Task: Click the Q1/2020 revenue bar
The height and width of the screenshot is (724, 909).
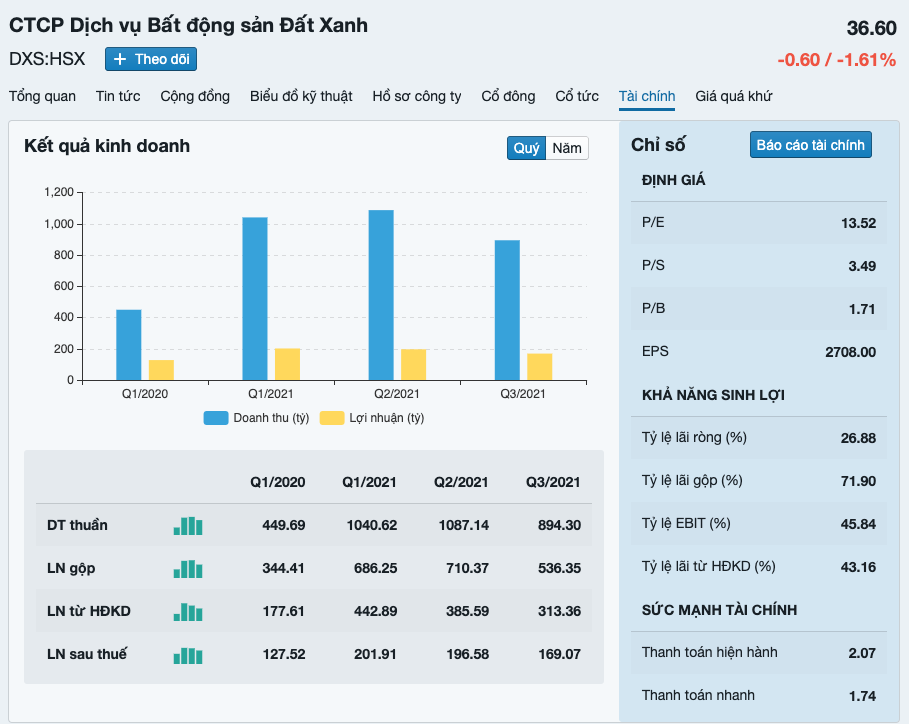Action: 129,345
